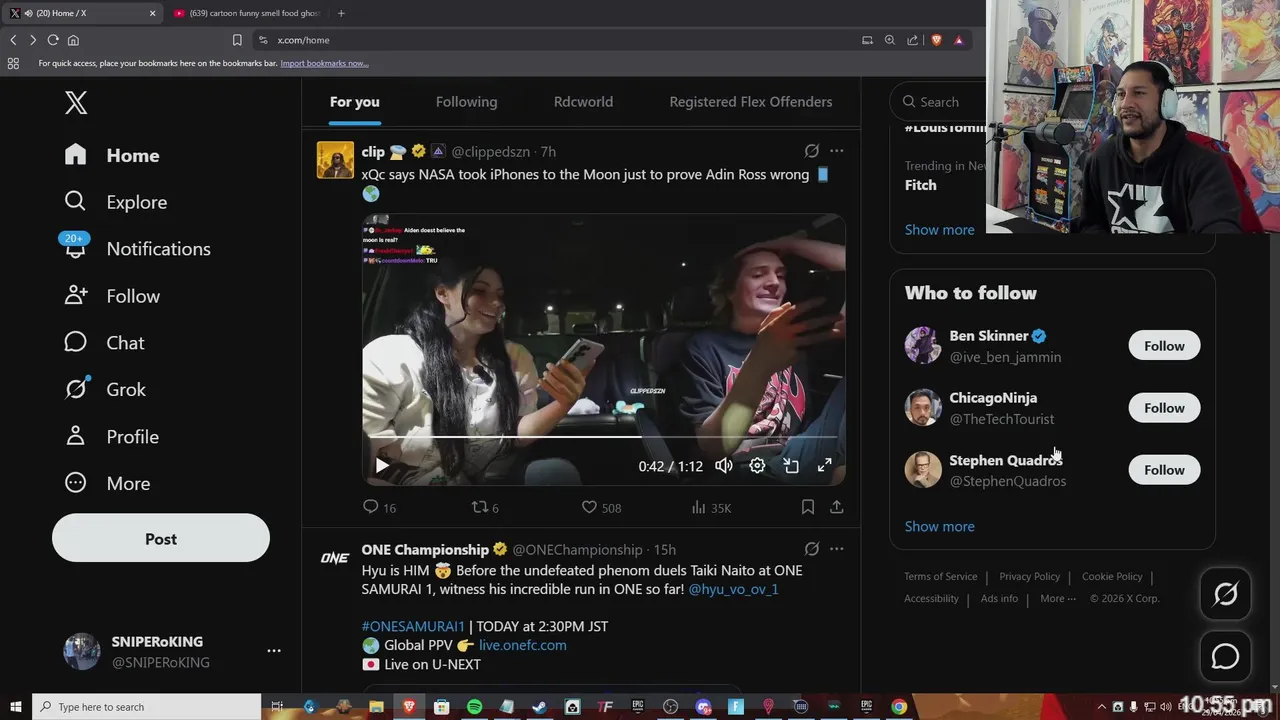Follow Ben Skinner
Viewport: 1280px width, 720px height.
tap(1164, 346)
